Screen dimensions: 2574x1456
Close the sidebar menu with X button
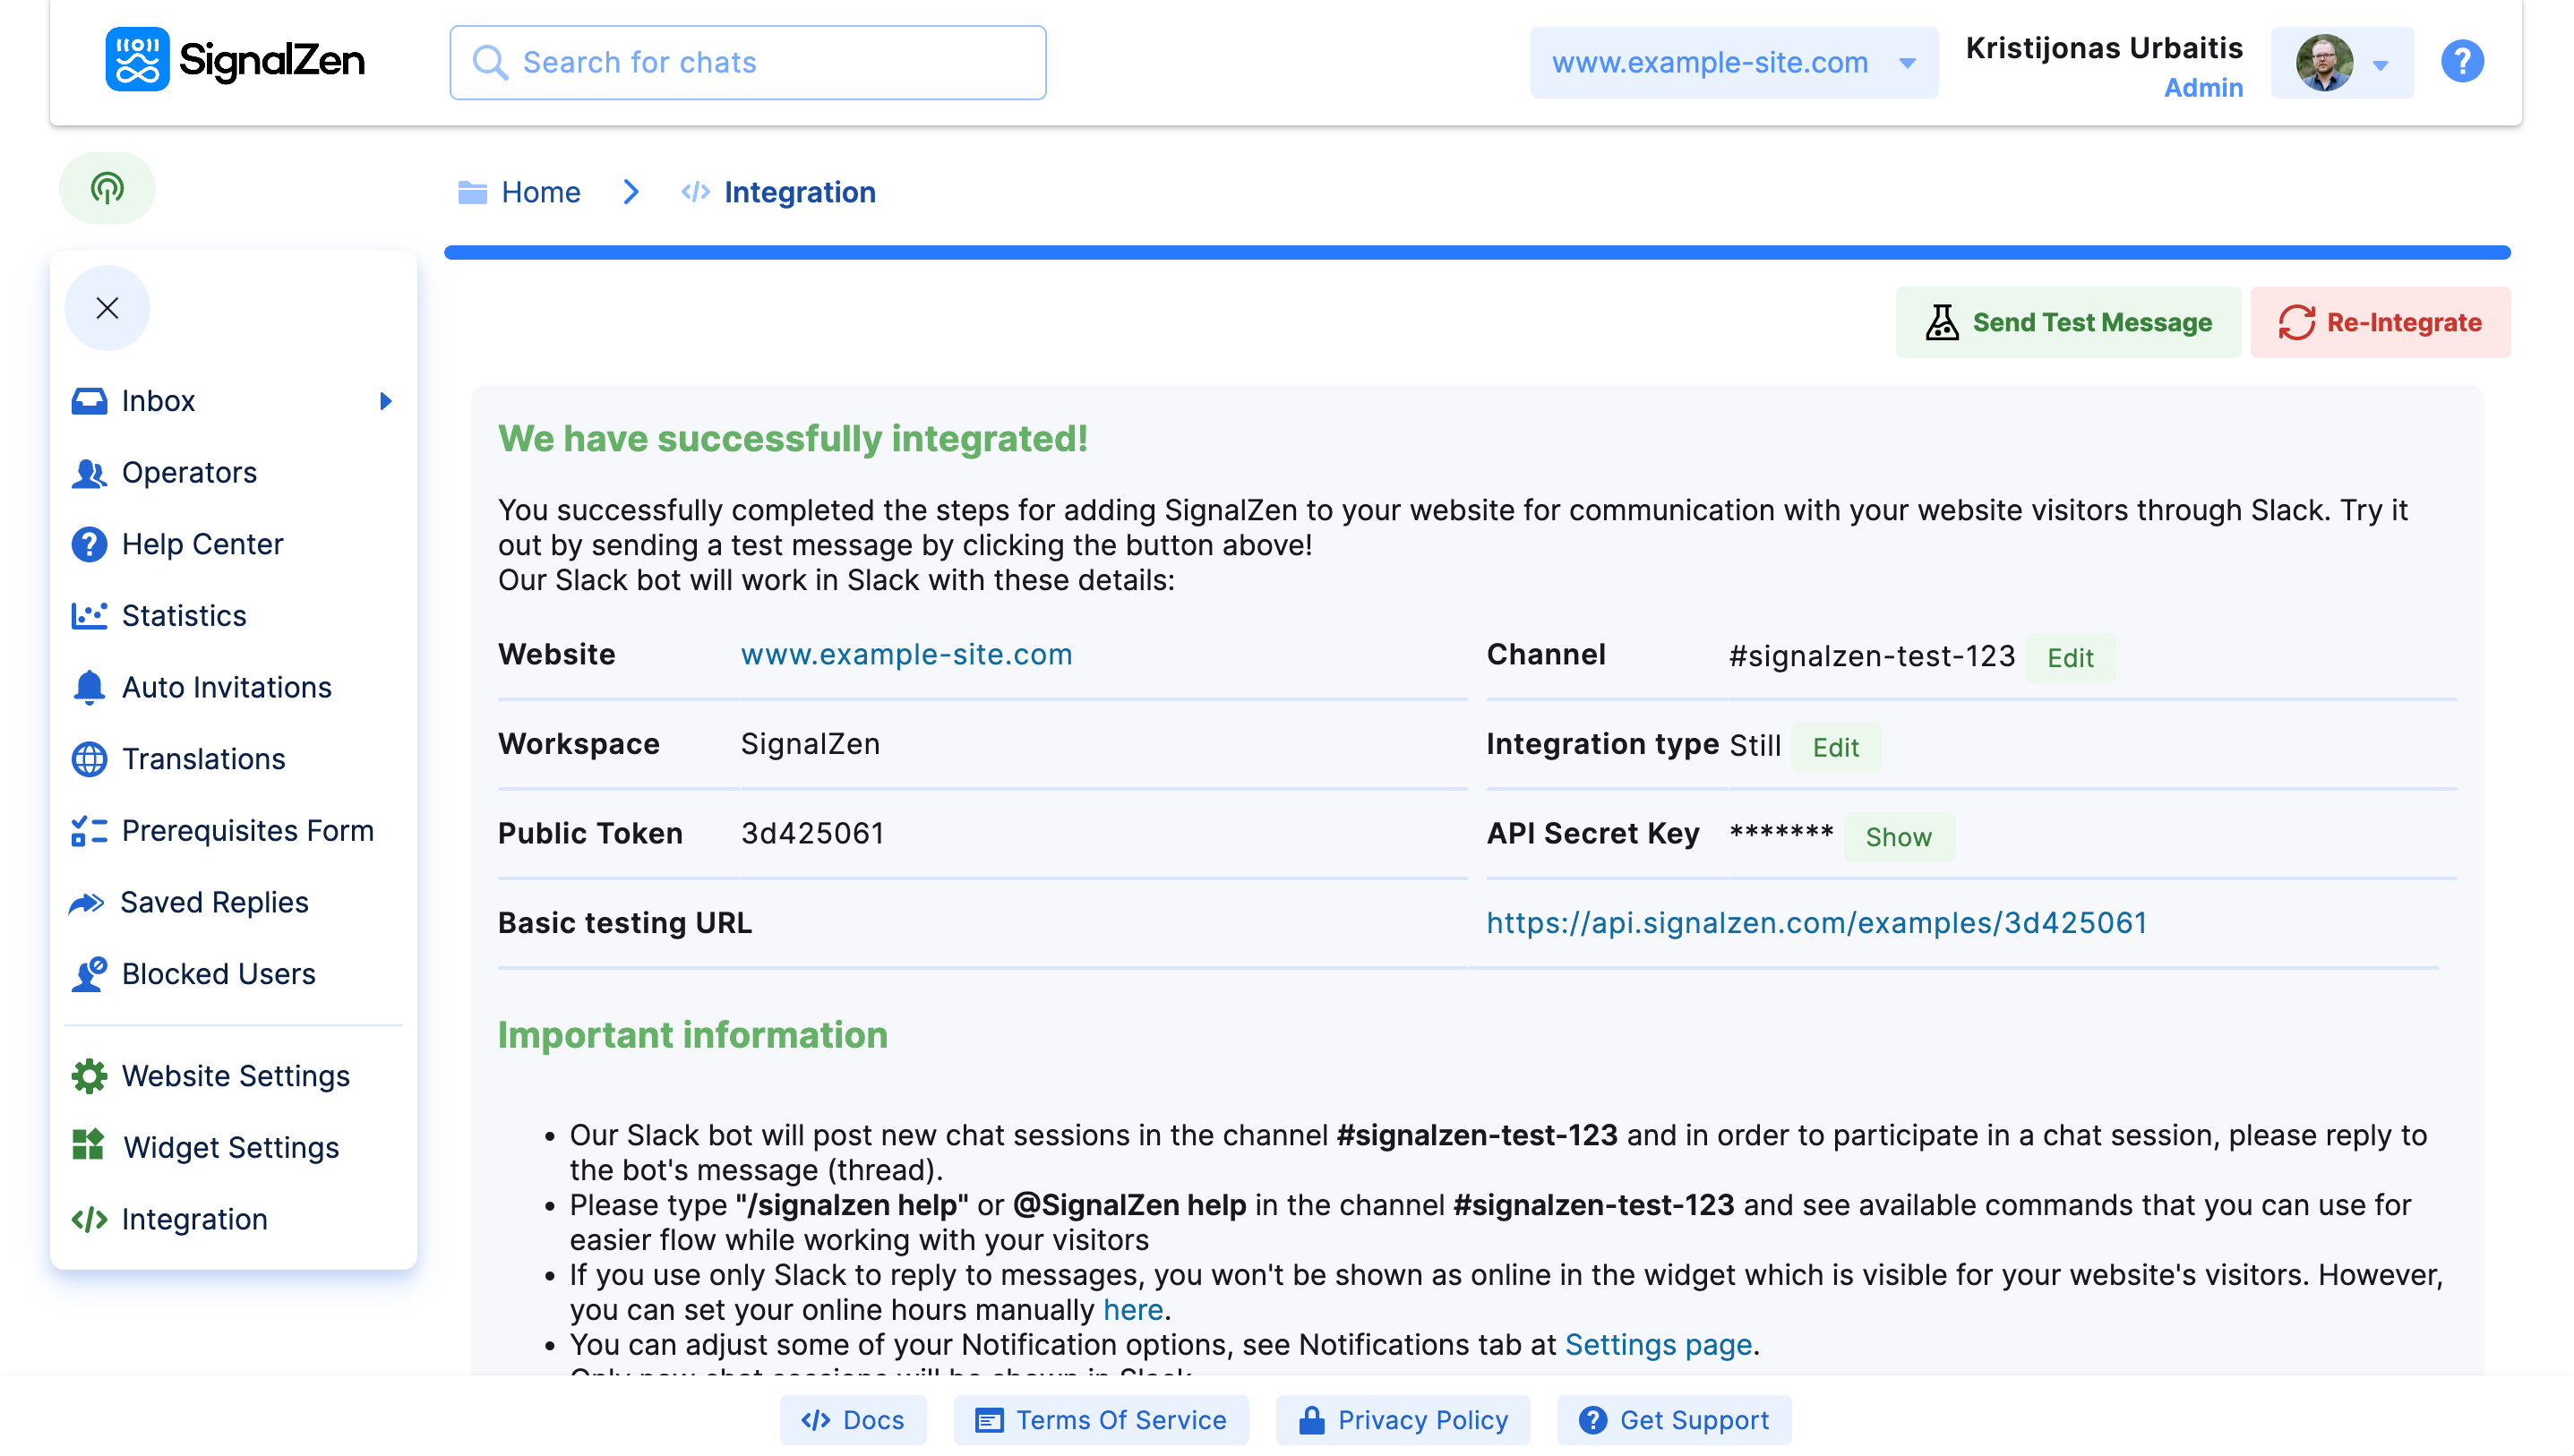point(107,308)
